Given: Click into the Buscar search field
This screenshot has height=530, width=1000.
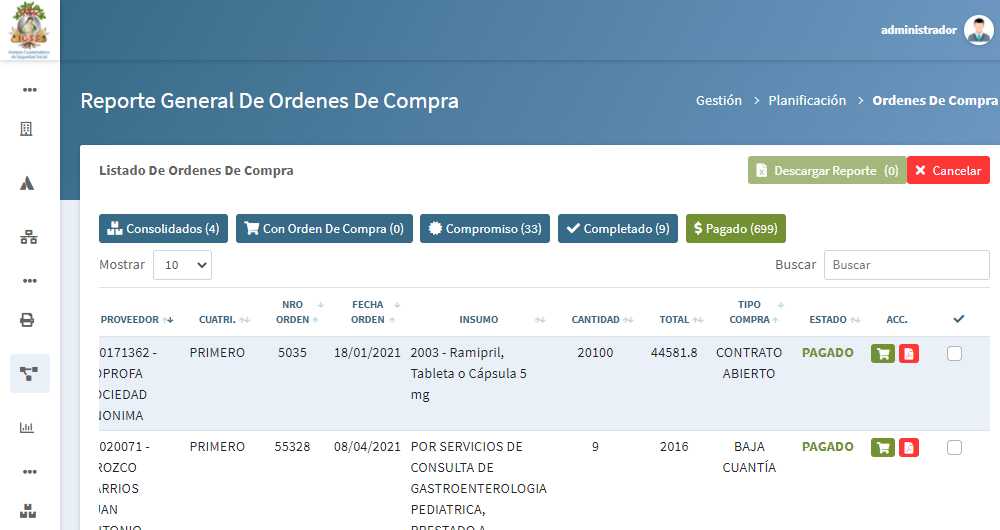Looking at the screenshot, I should coord(906,265).
